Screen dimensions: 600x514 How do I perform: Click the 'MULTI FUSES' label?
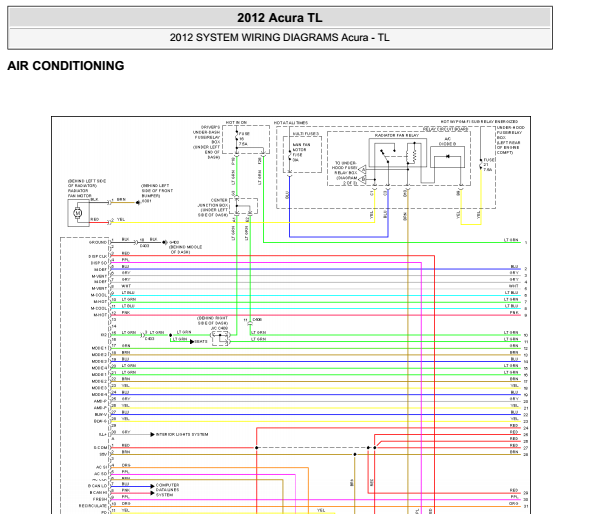click(305, 134)
